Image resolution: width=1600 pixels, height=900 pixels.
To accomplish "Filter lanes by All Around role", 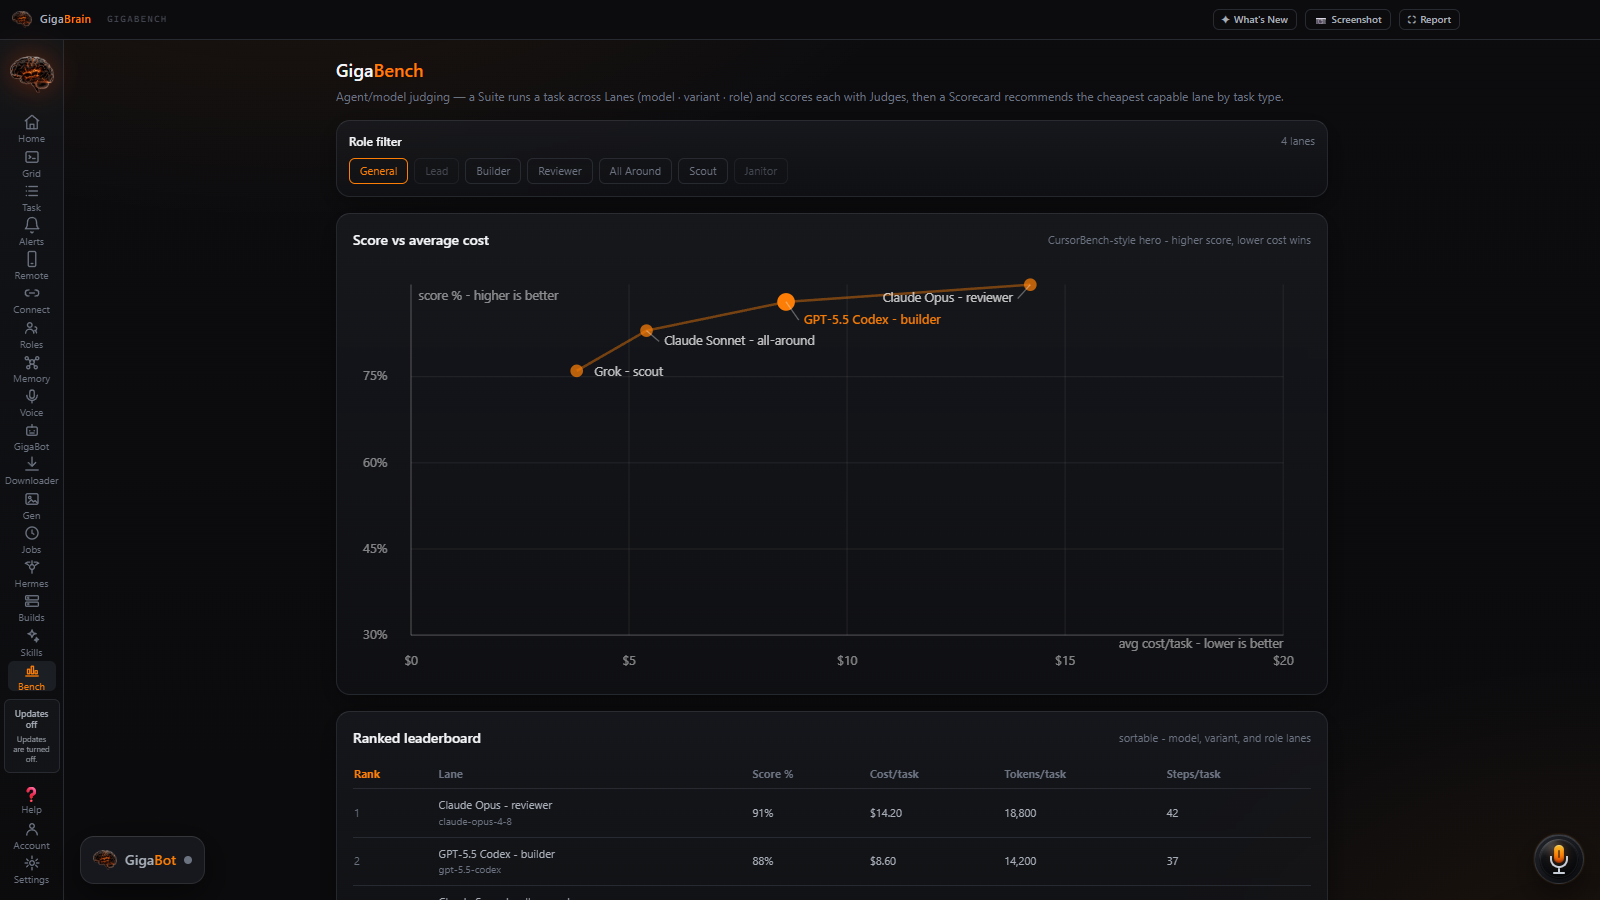I will (x=635, y=171).
